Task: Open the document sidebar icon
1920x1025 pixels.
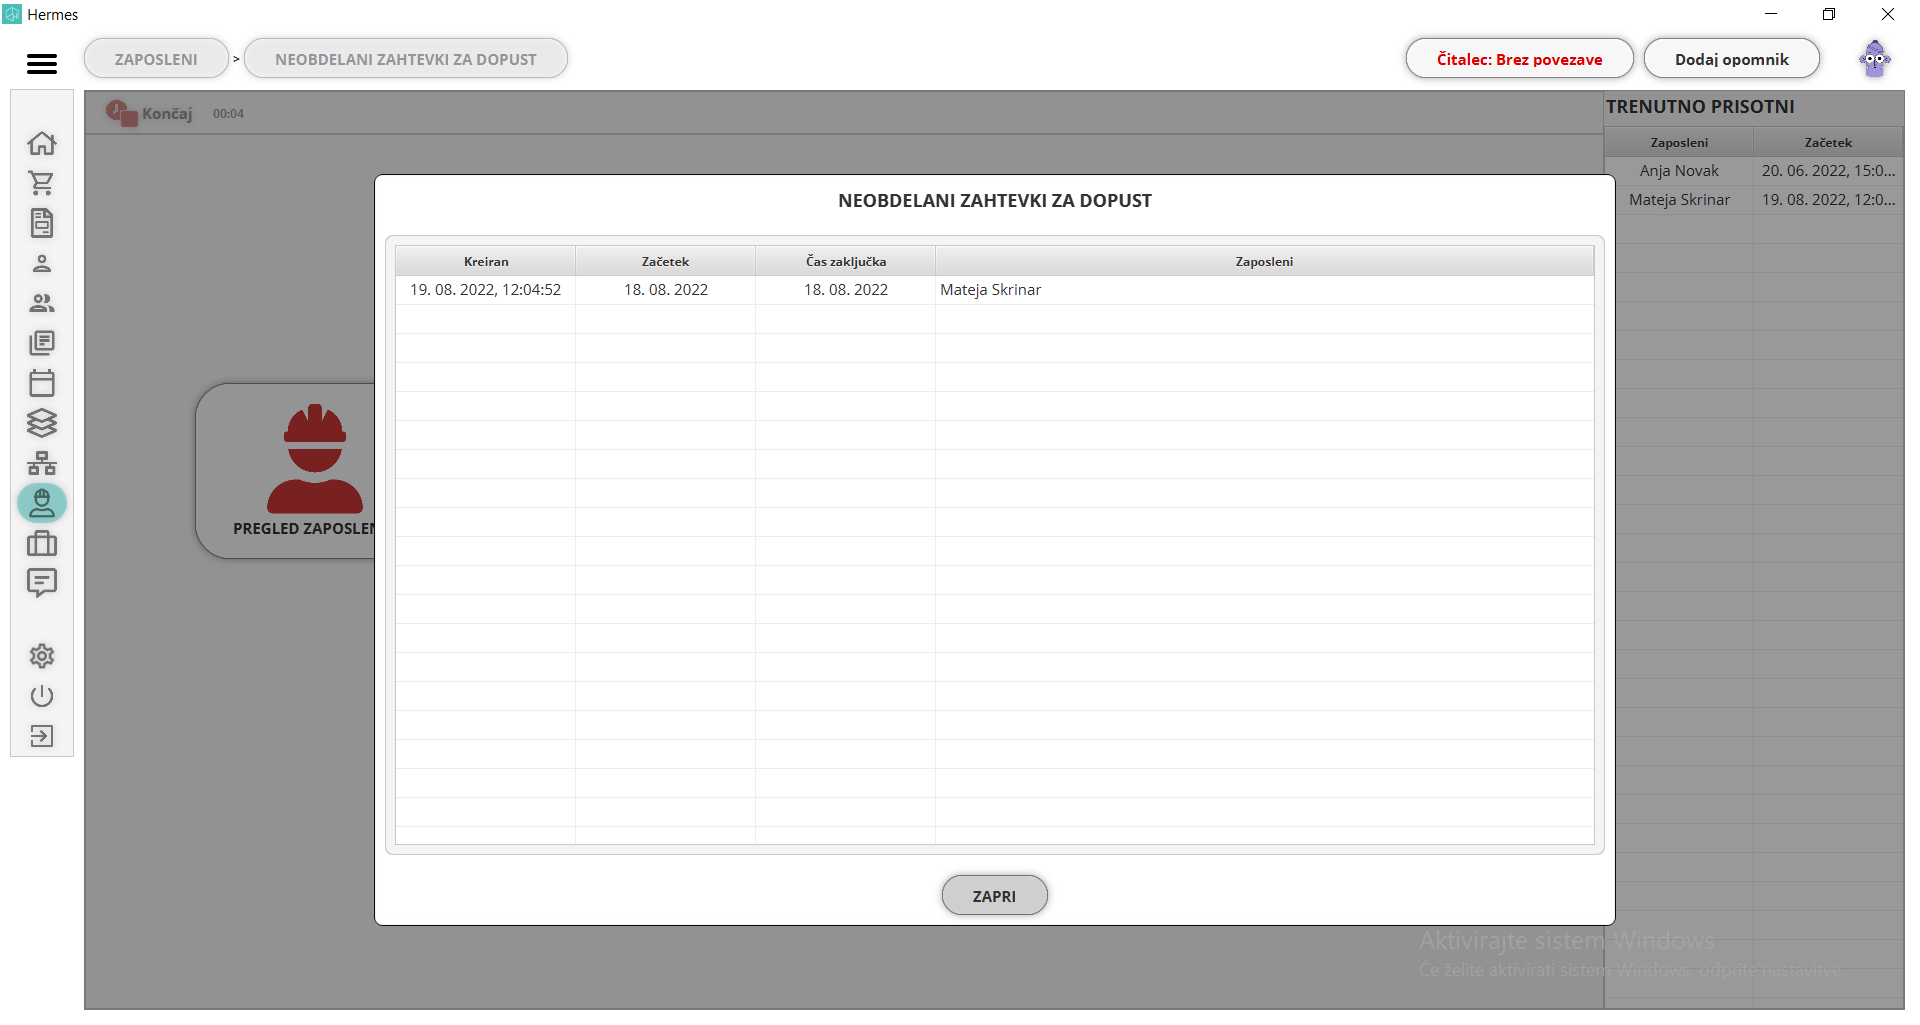Action: (x=42, y=223)
